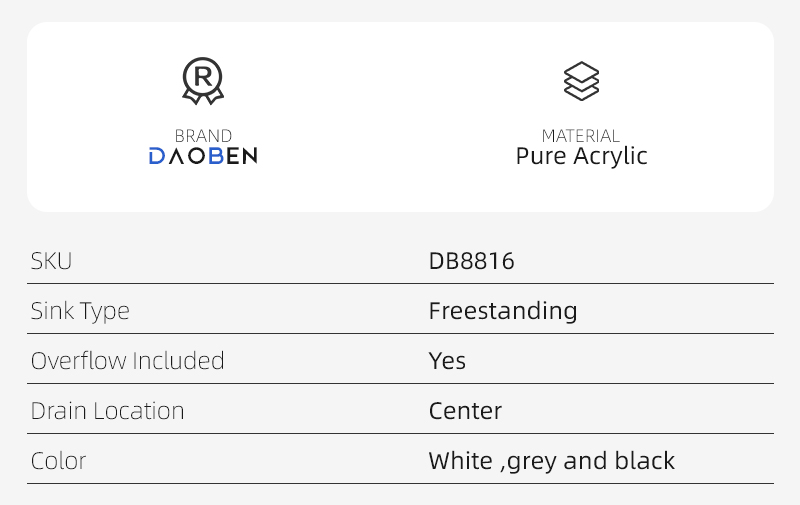Image resolution: width=800 pixels, height=505 pixels.
Task: Click the Color row label
Action: [58, 461]
